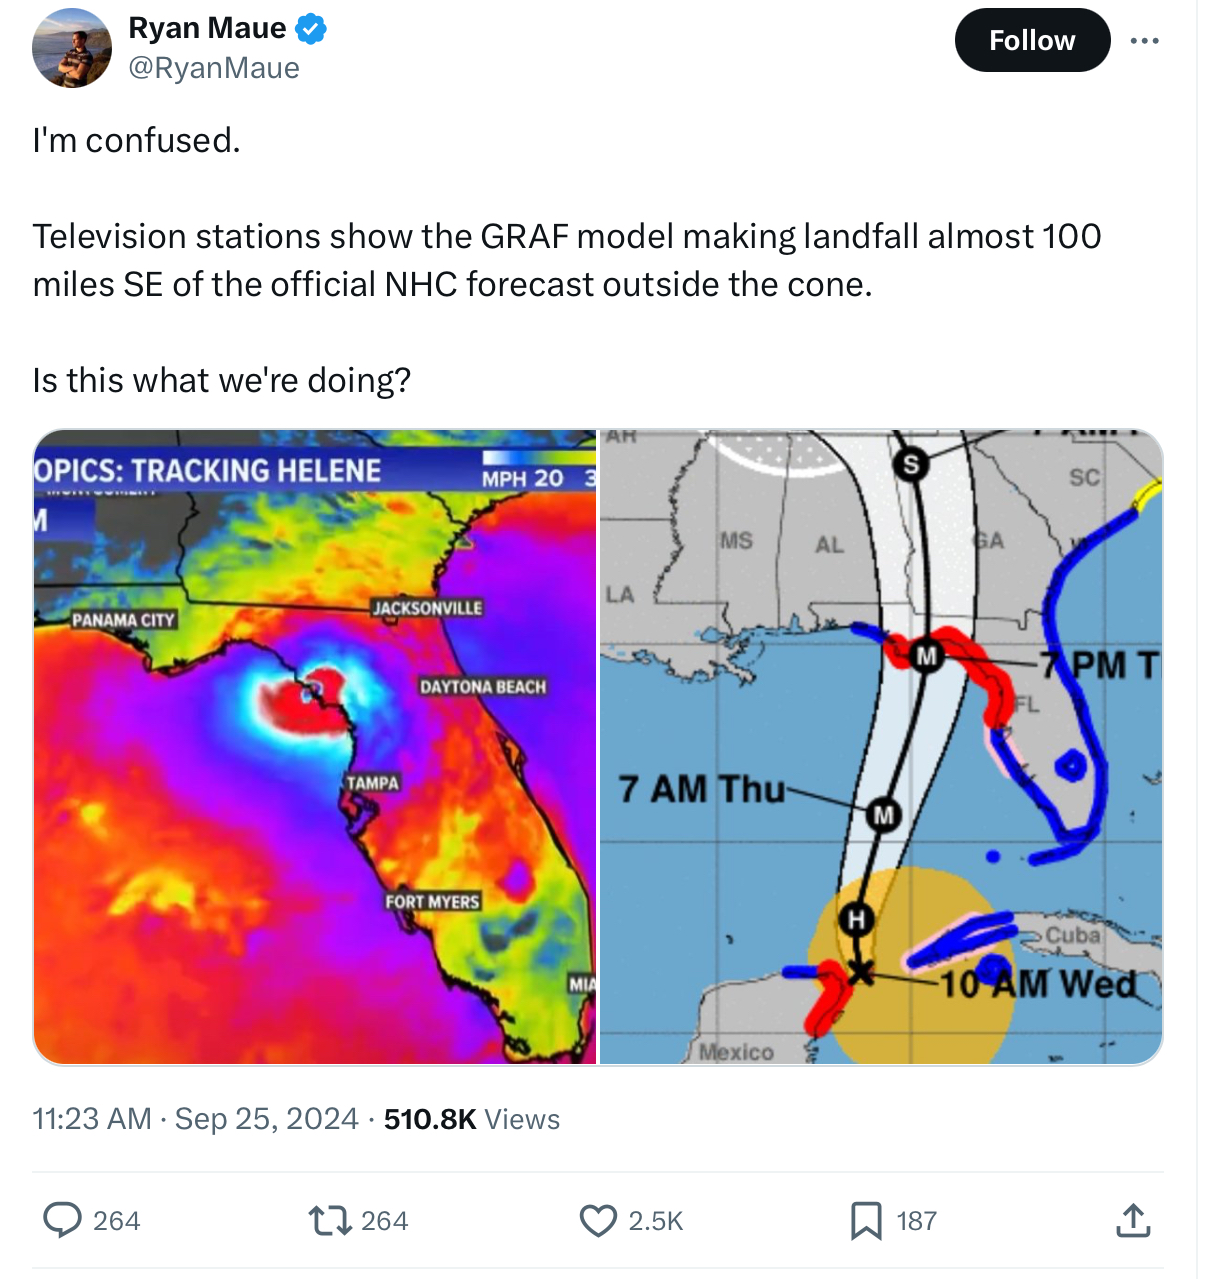The width and height of the screenshot is (1224, 1279).
Task: Open the Tracking Helene radar image
Action: tap(315, 747)
